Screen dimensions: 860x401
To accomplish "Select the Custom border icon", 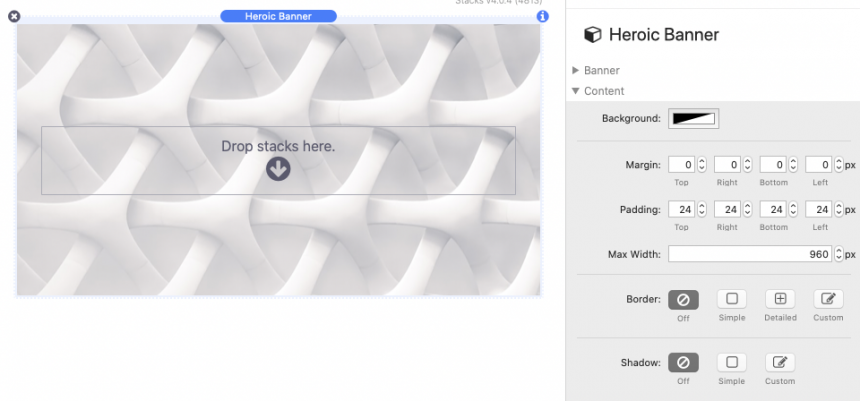I will [828, 299].
